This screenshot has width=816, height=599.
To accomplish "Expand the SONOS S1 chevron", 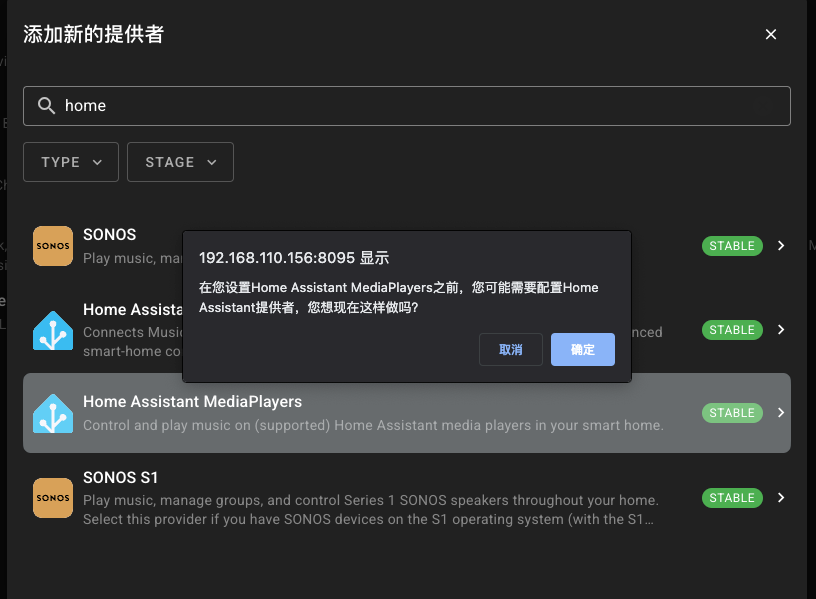I will point(781,498).
